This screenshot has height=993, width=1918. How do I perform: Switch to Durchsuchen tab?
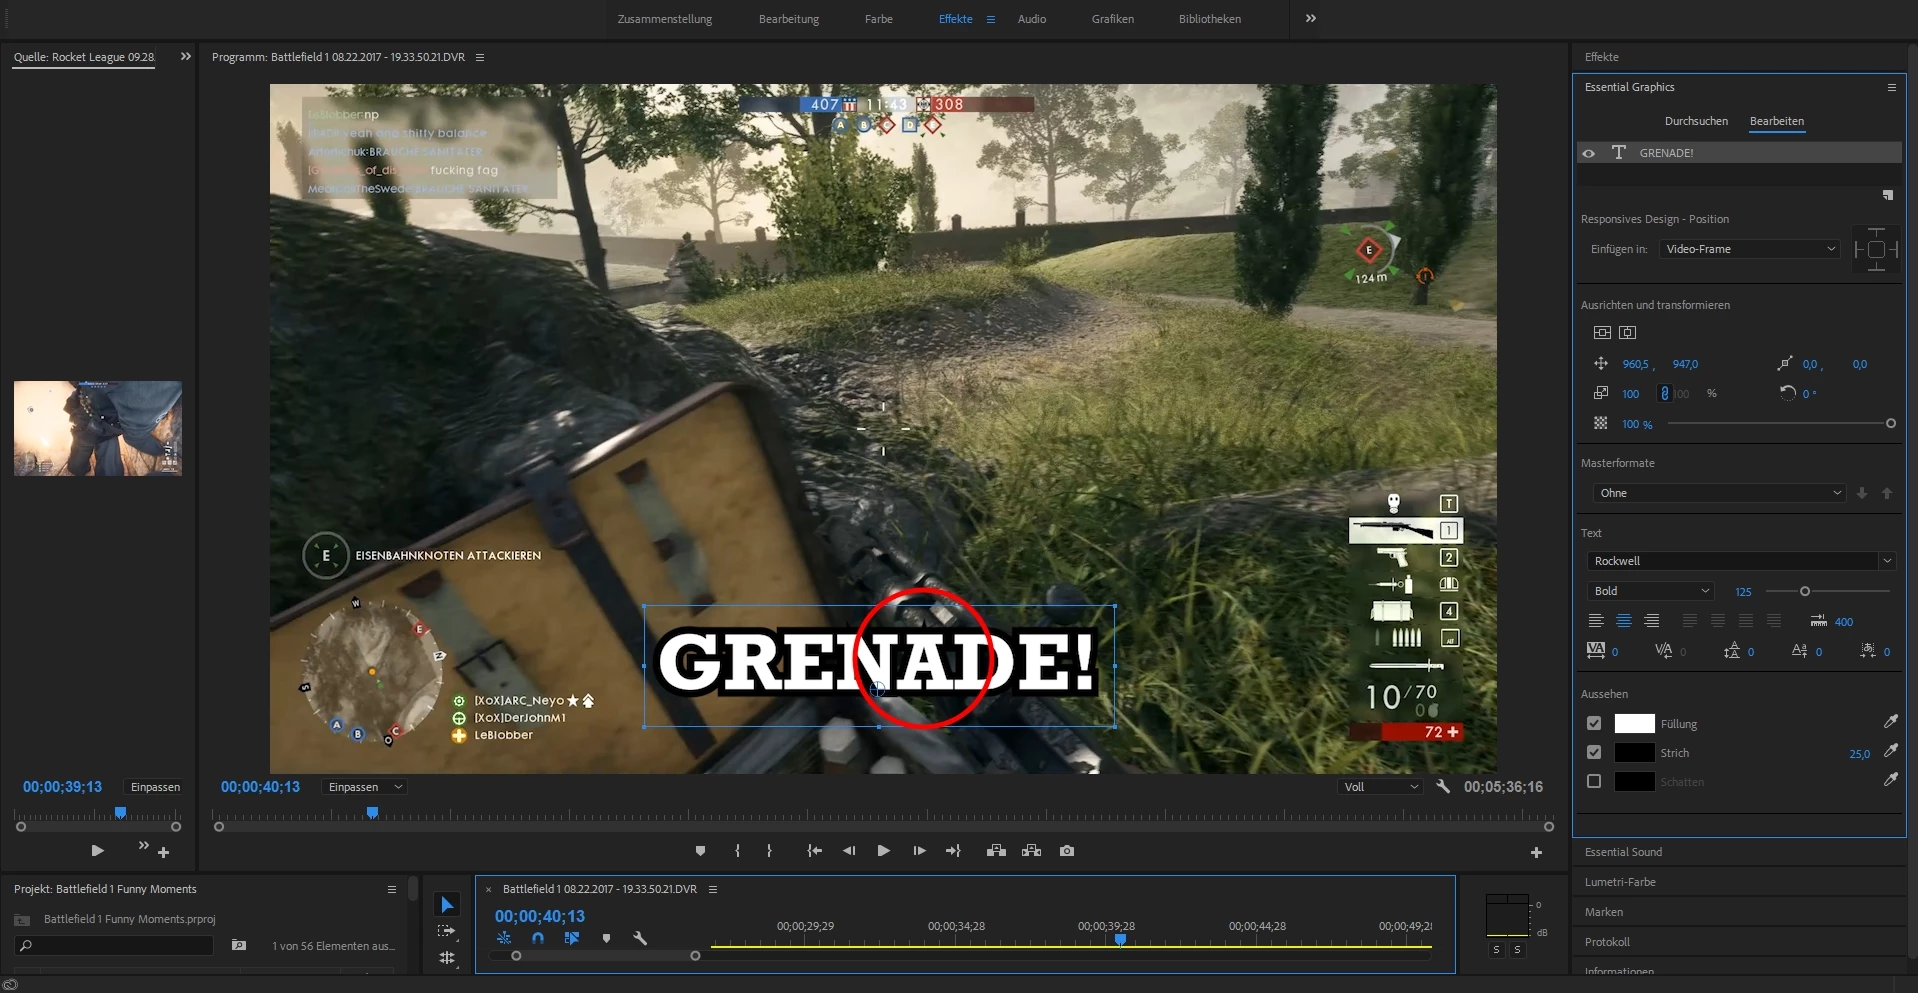coord(1696,121)
